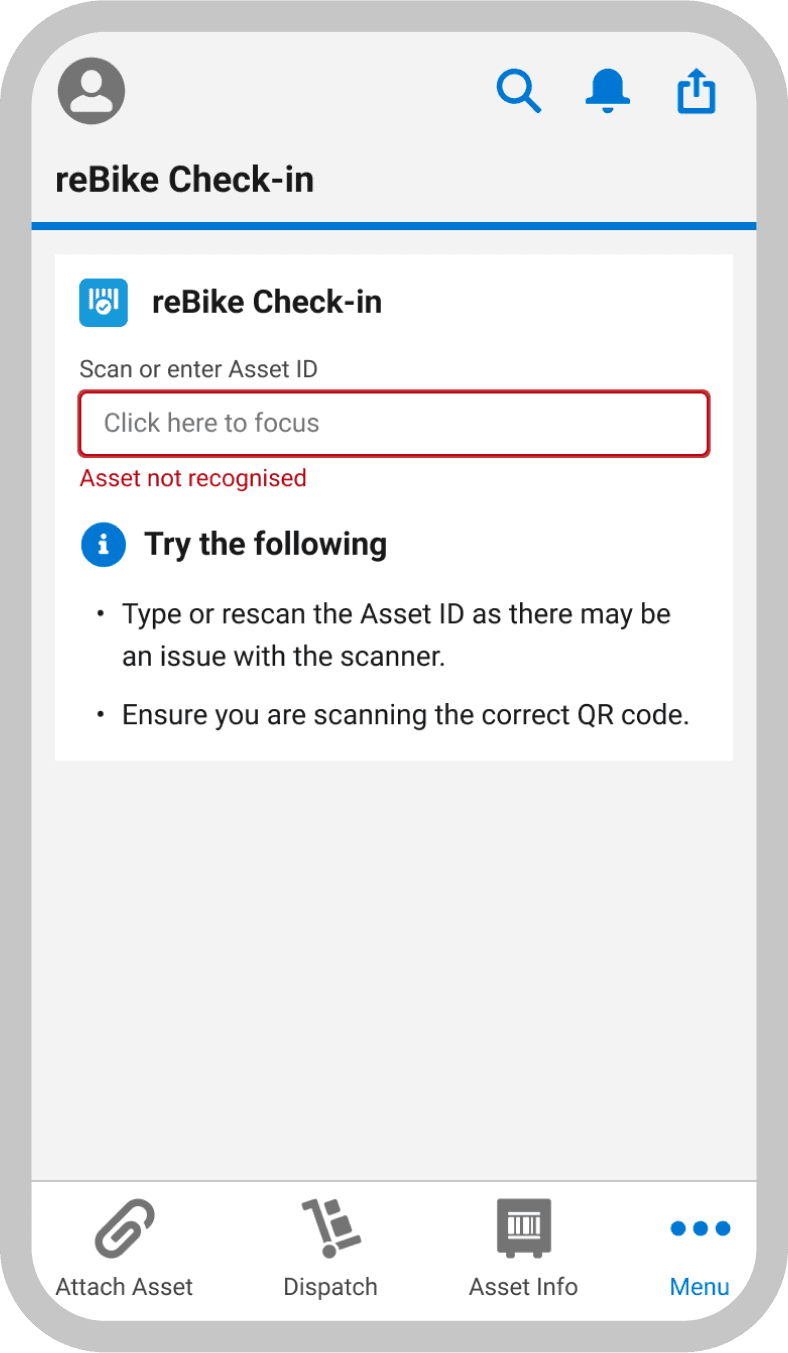
Task: Open the search function
Action: pyautogui.click(x=519, y=90)
